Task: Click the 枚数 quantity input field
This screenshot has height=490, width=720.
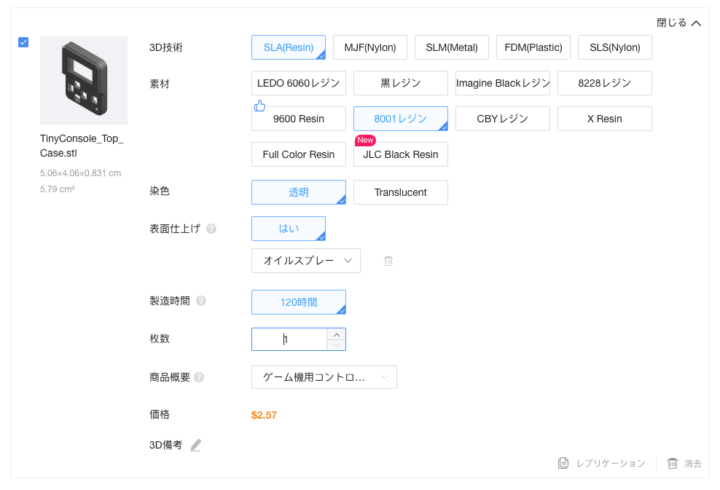Action: 290,340
